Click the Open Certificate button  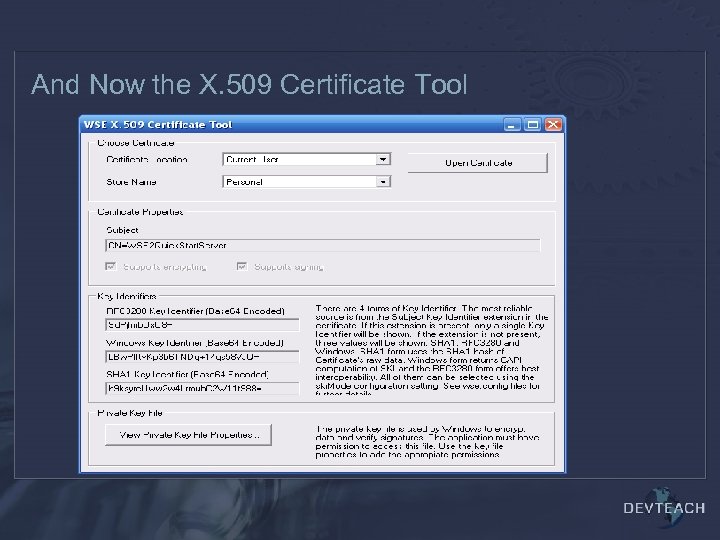point(478,163)
